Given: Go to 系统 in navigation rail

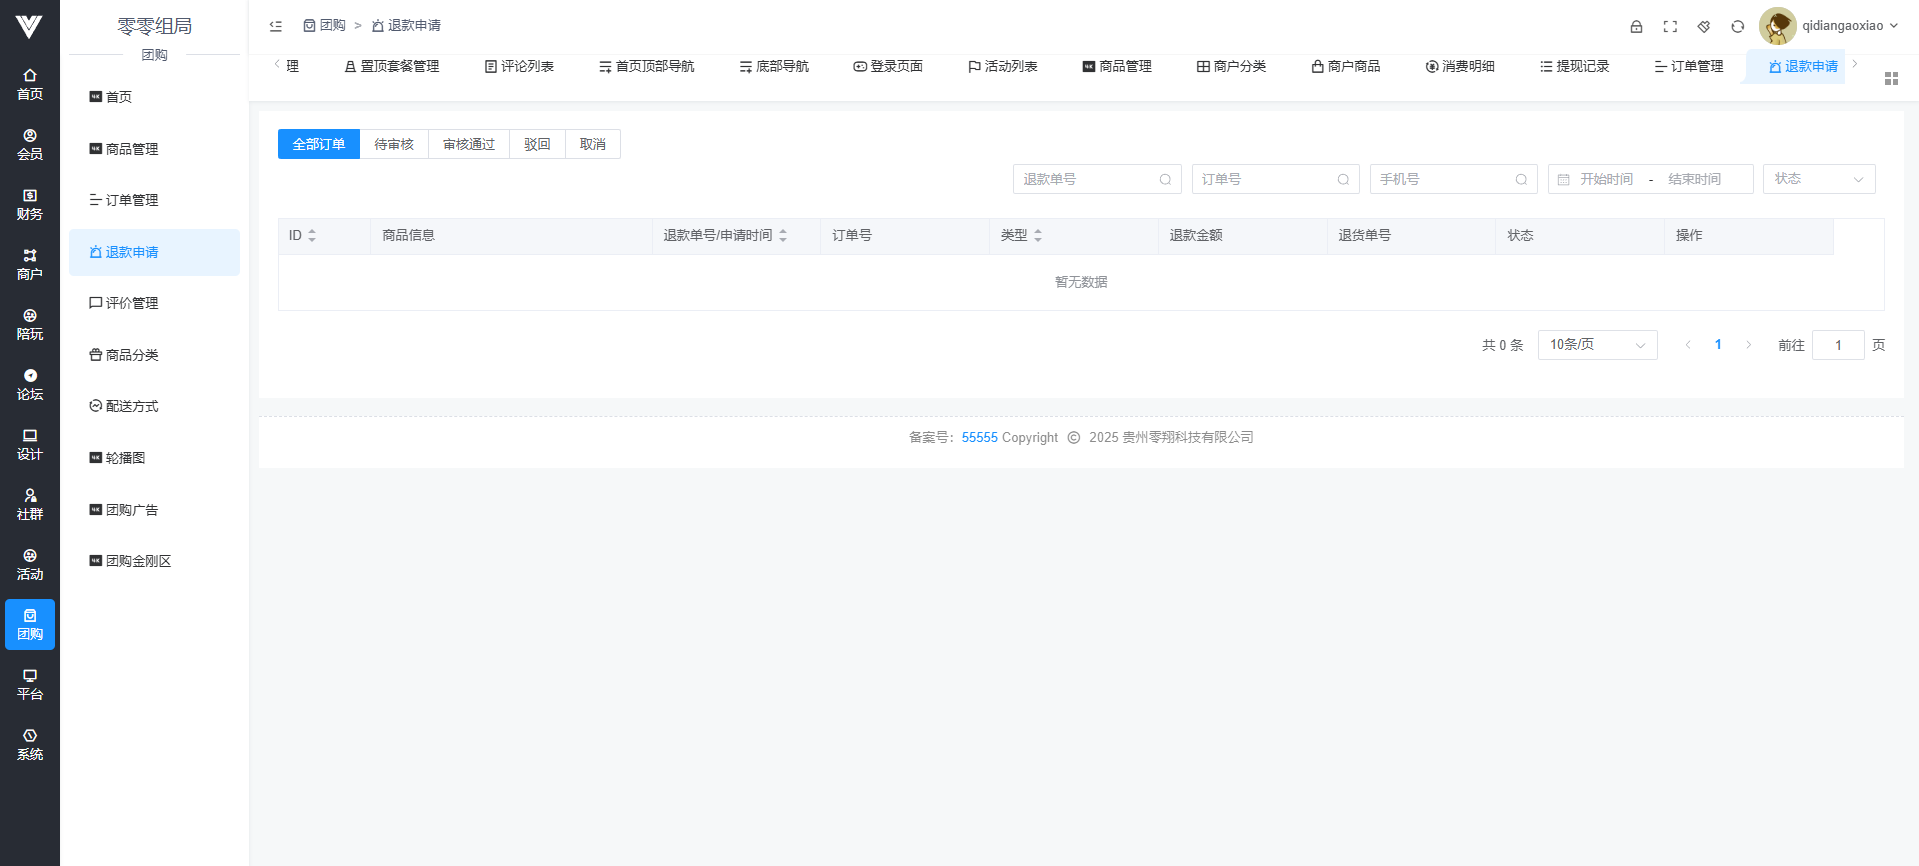Looking at the screenshot, I should pyautogui.click(x=30, y=744).
